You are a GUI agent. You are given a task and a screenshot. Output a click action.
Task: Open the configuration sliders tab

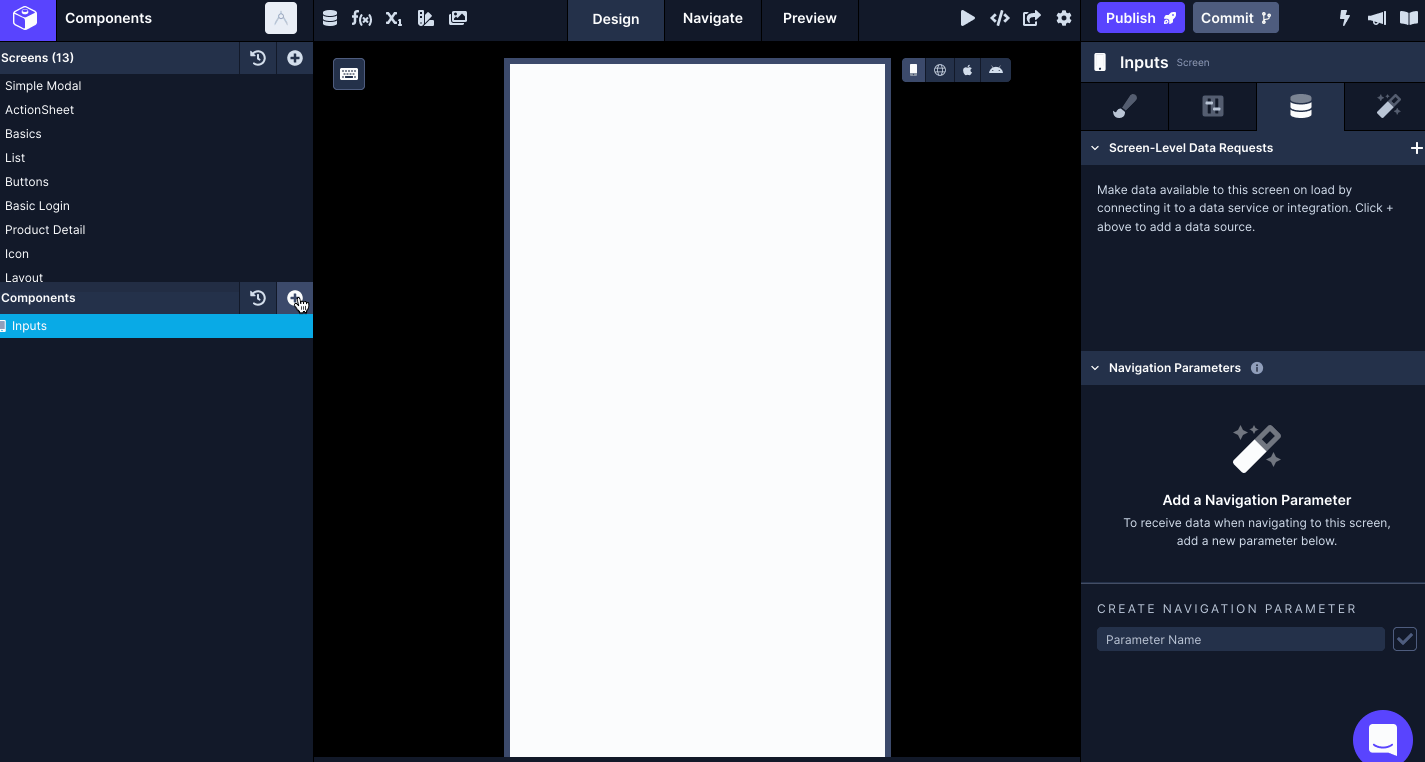click(1213, 107)
